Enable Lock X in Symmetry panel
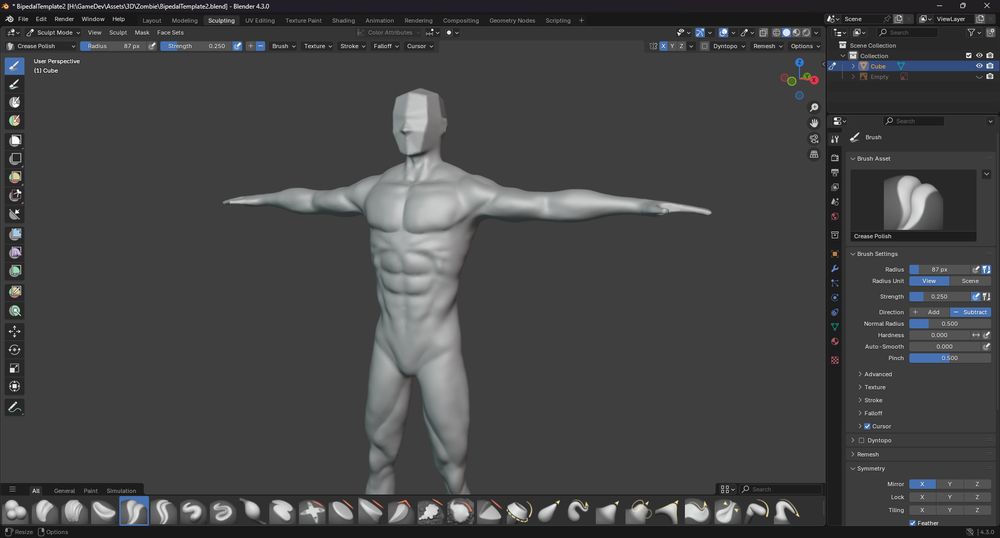Viewport: 1000px width, 538px height. tap(922, 497)
